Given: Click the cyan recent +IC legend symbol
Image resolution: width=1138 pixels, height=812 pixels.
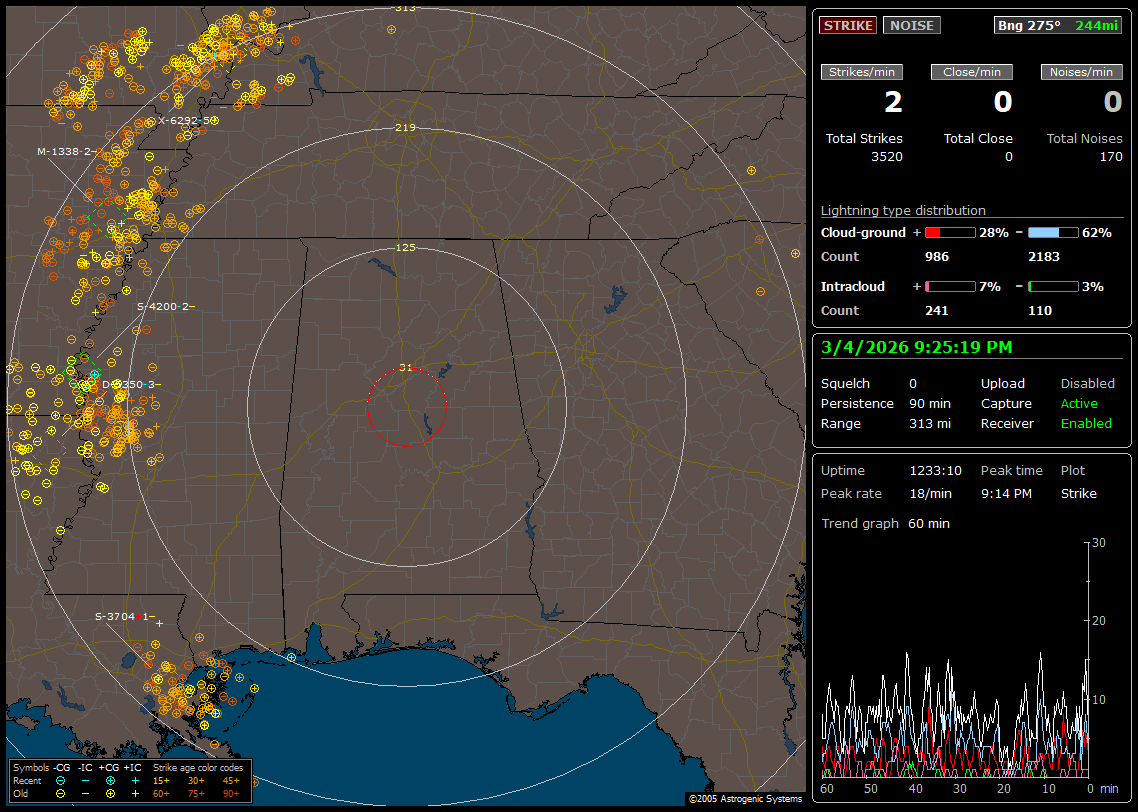Looking at the screenshot, I should click(135, 780).
